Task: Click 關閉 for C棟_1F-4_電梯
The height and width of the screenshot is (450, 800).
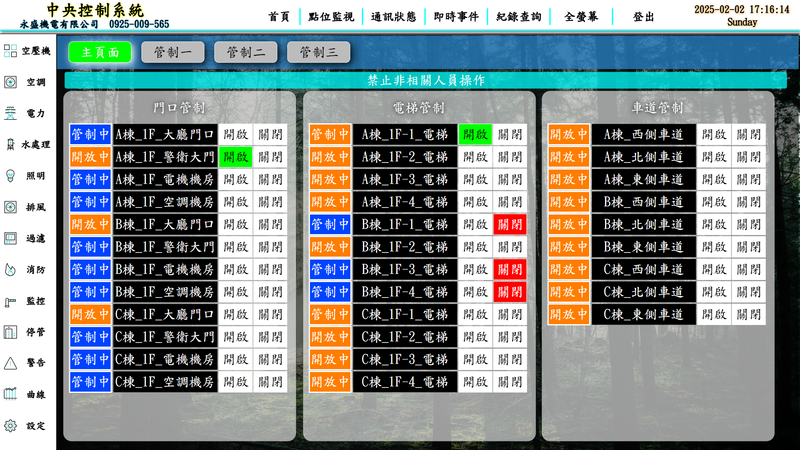Action: pos(510,382)
